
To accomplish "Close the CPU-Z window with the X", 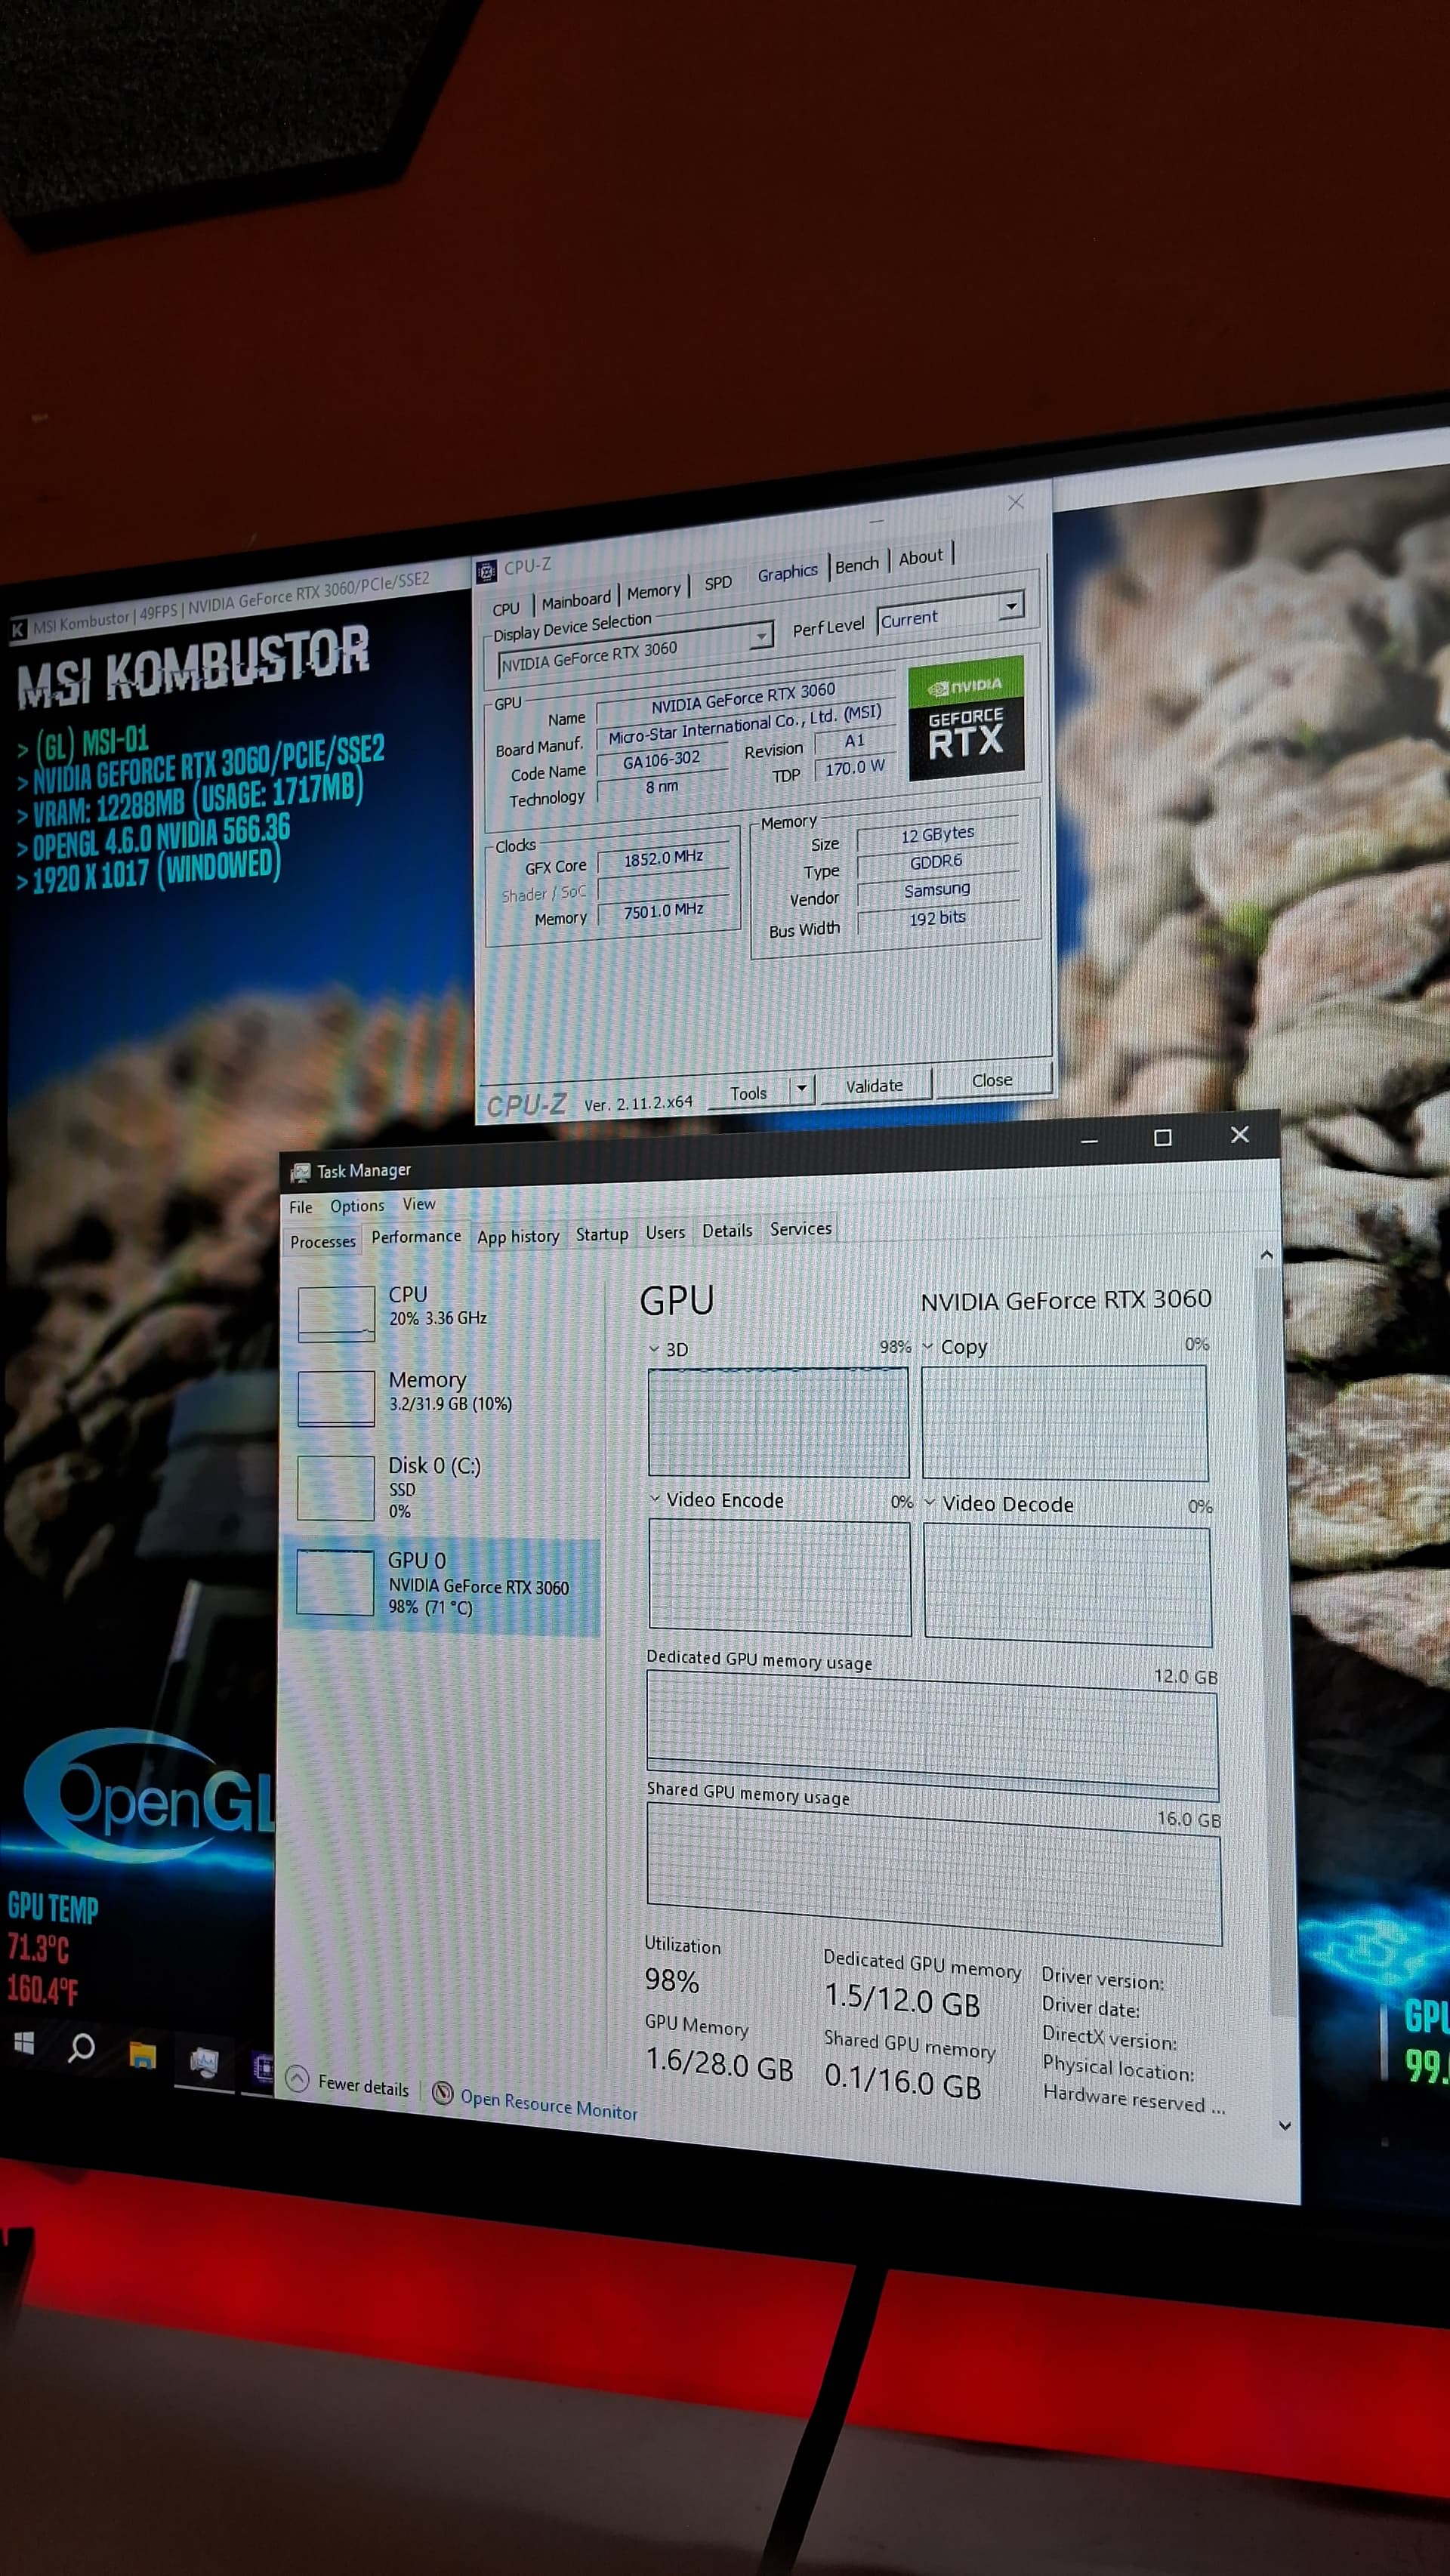I will (1016, 503).
